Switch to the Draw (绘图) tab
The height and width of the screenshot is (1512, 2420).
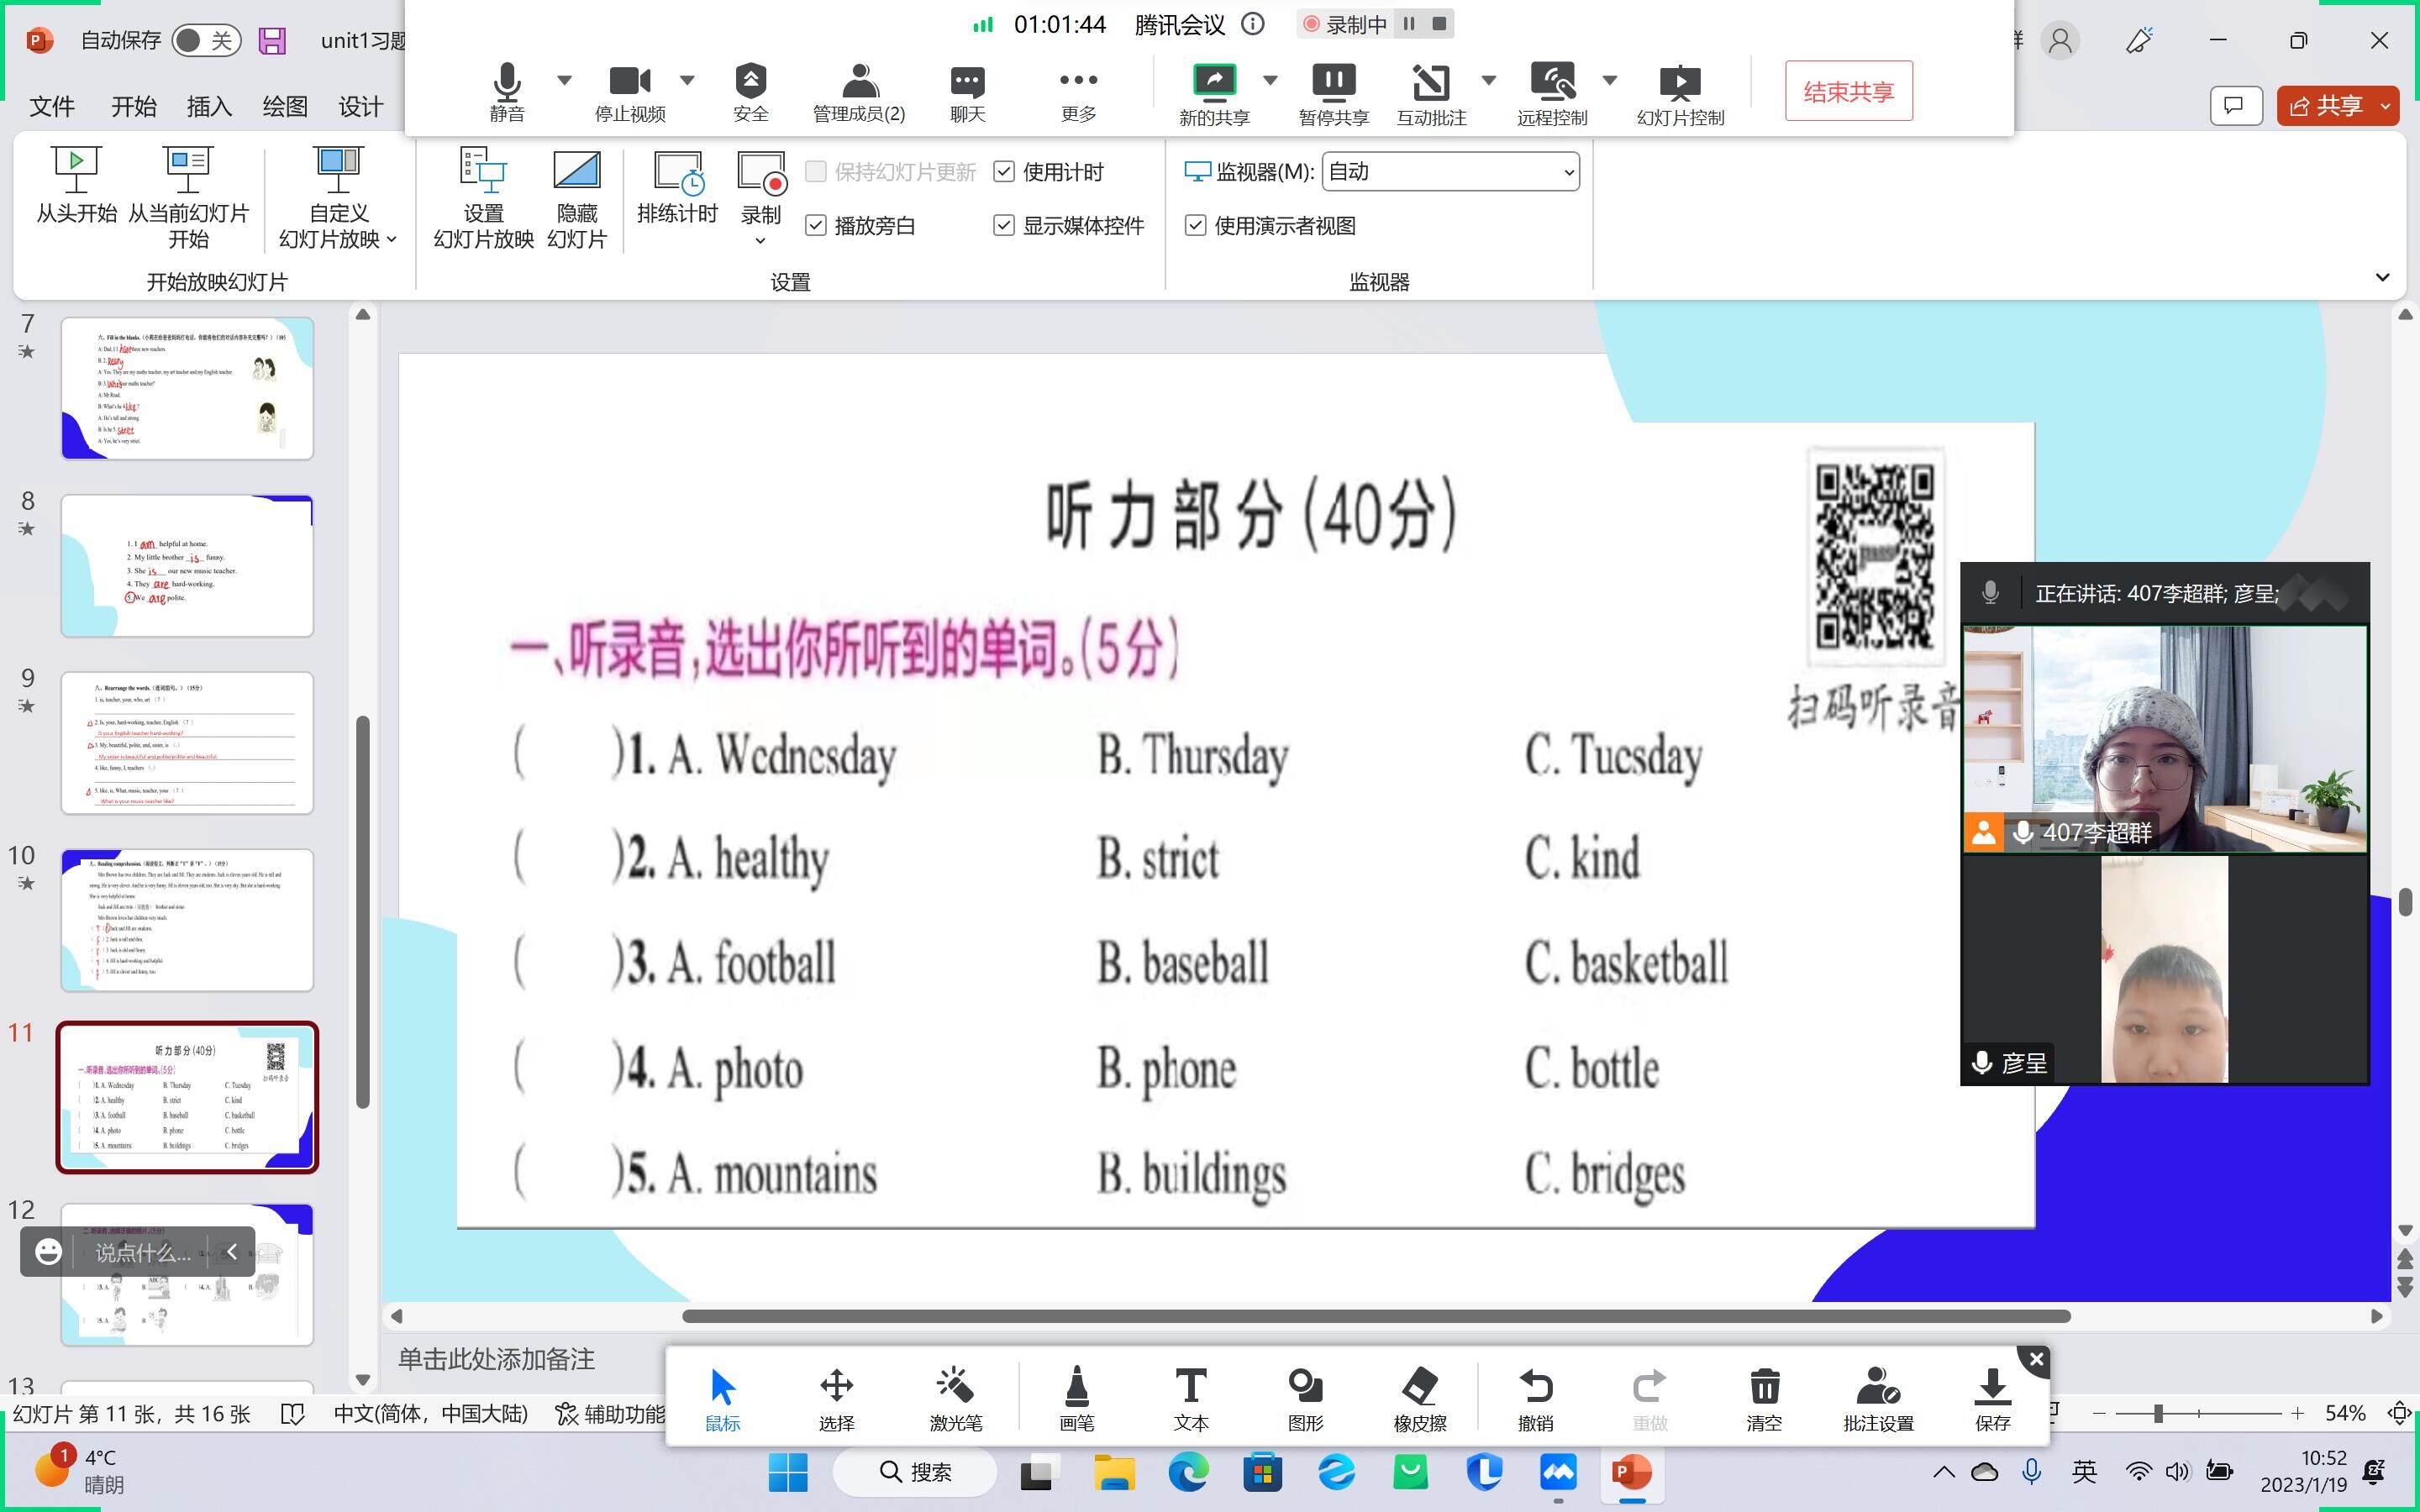click(x=285, y=106)
